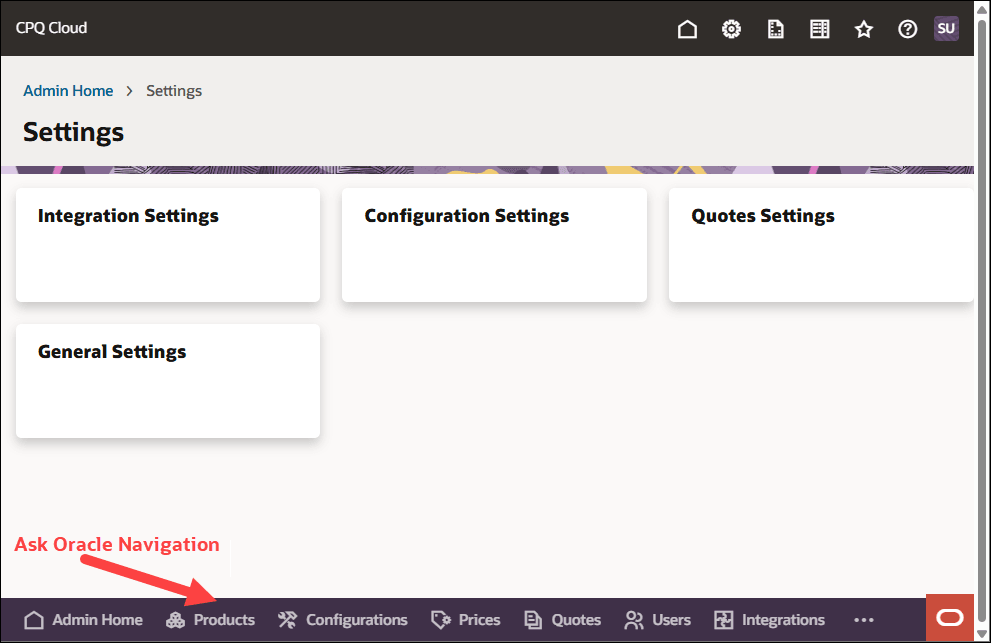This screenshot has height=643, width=991.
Task: Click the SU user avatar
Action: (946, 28)
